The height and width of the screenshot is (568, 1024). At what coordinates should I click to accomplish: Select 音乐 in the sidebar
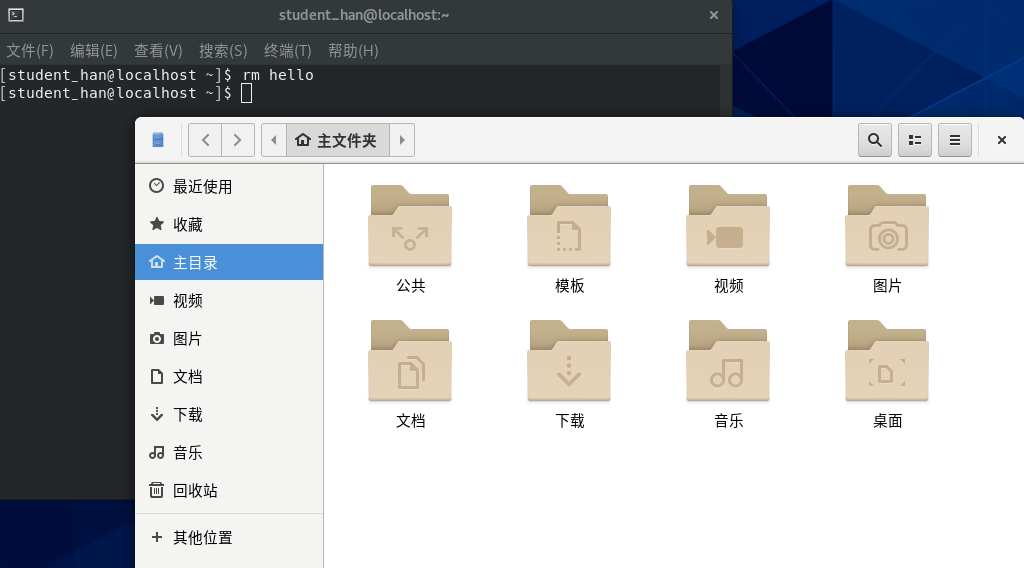tap(229, 452)
